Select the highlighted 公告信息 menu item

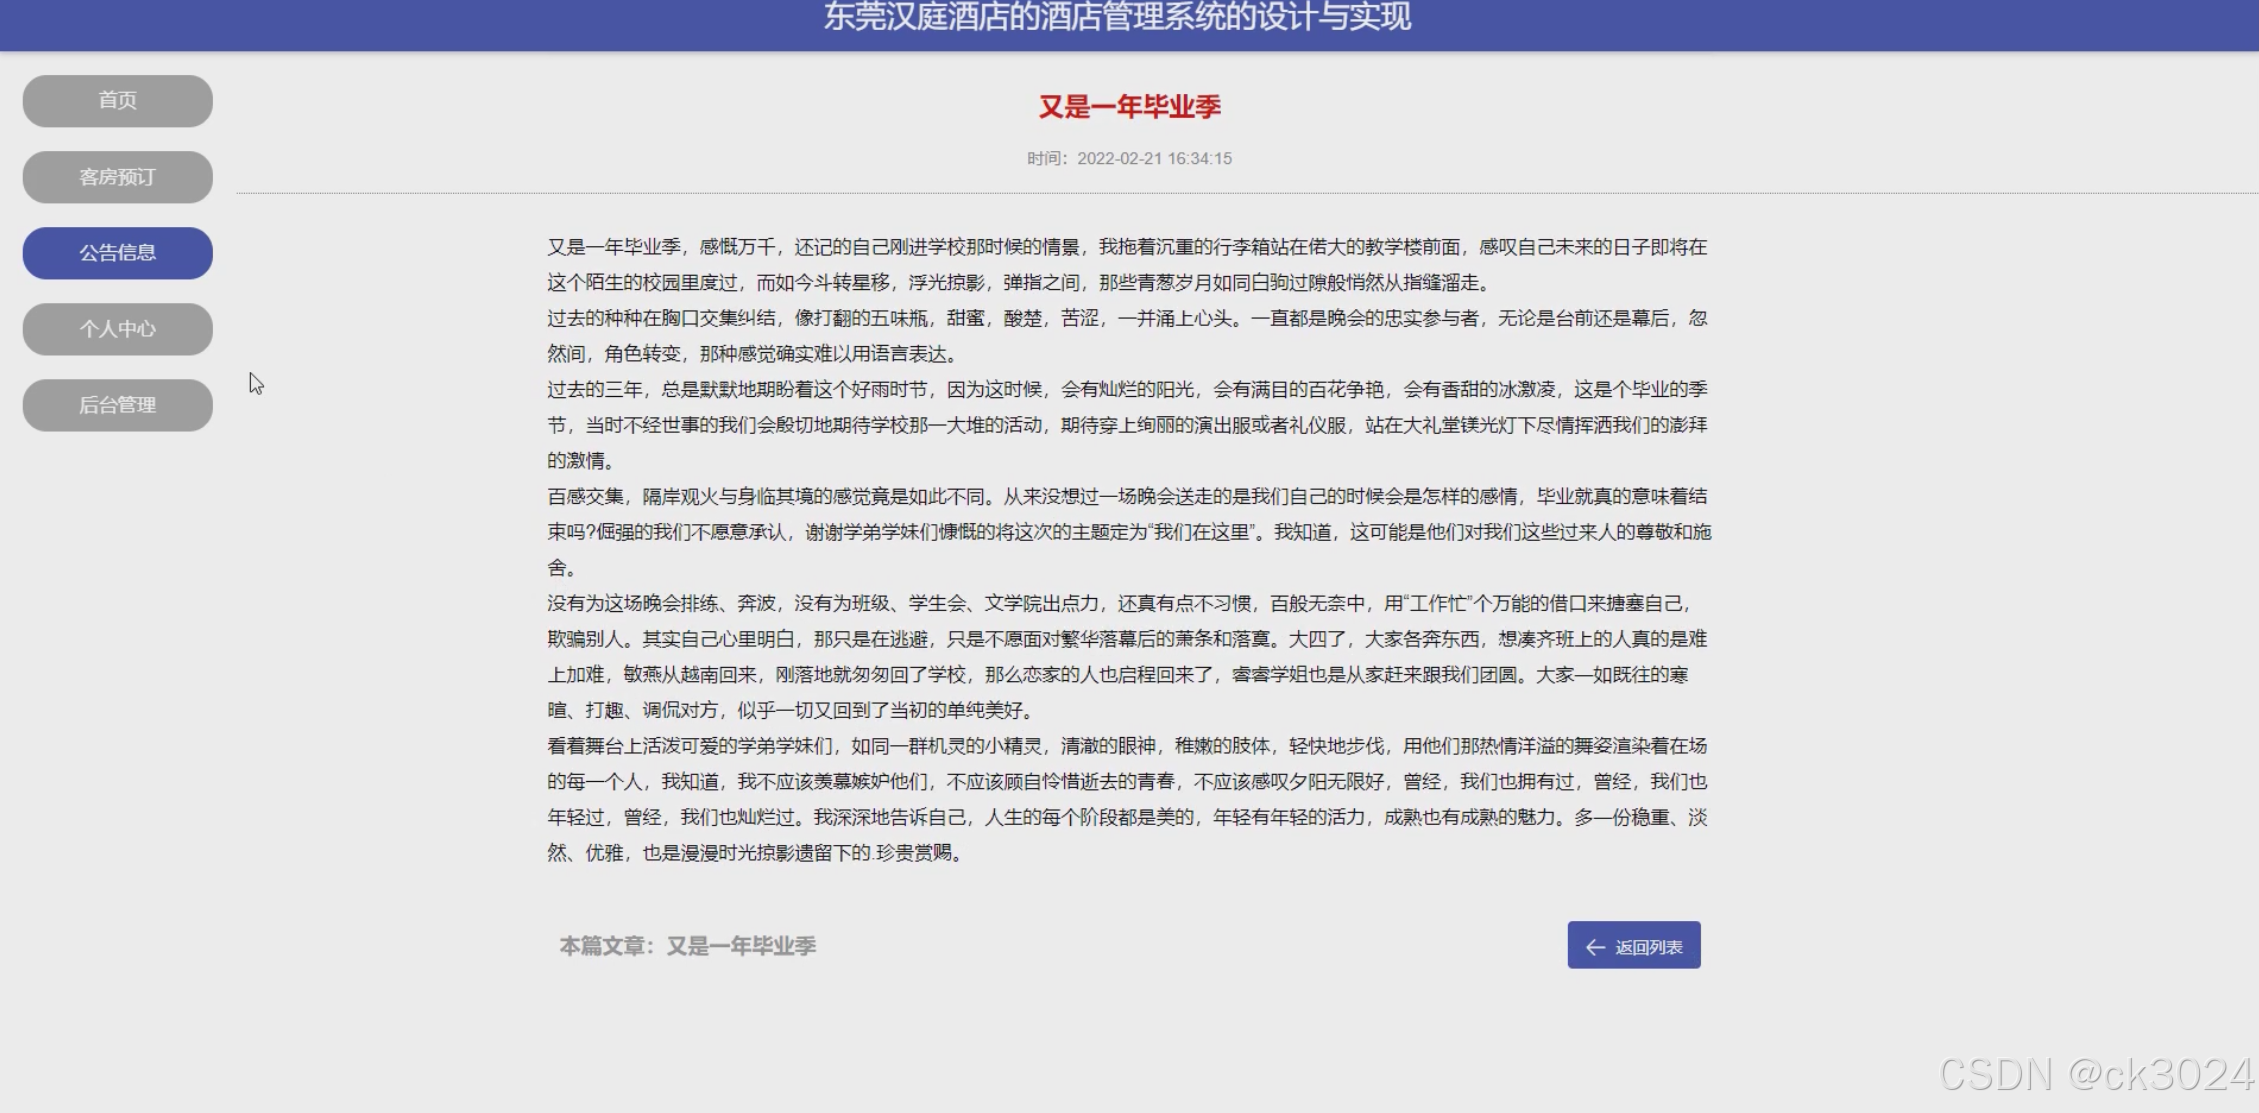[x=118, y=253]
